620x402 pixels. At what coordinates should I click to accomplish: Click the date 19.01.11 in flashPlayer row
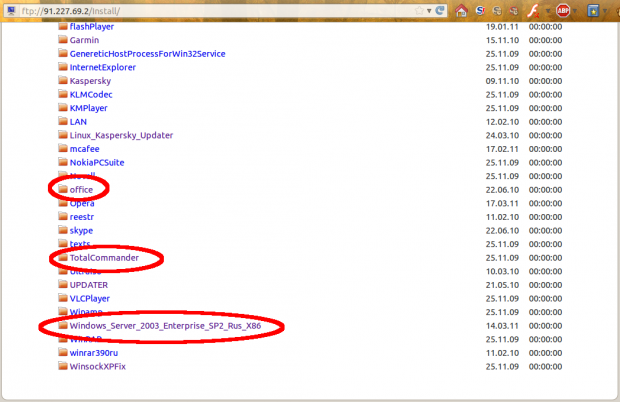(502, 27)
